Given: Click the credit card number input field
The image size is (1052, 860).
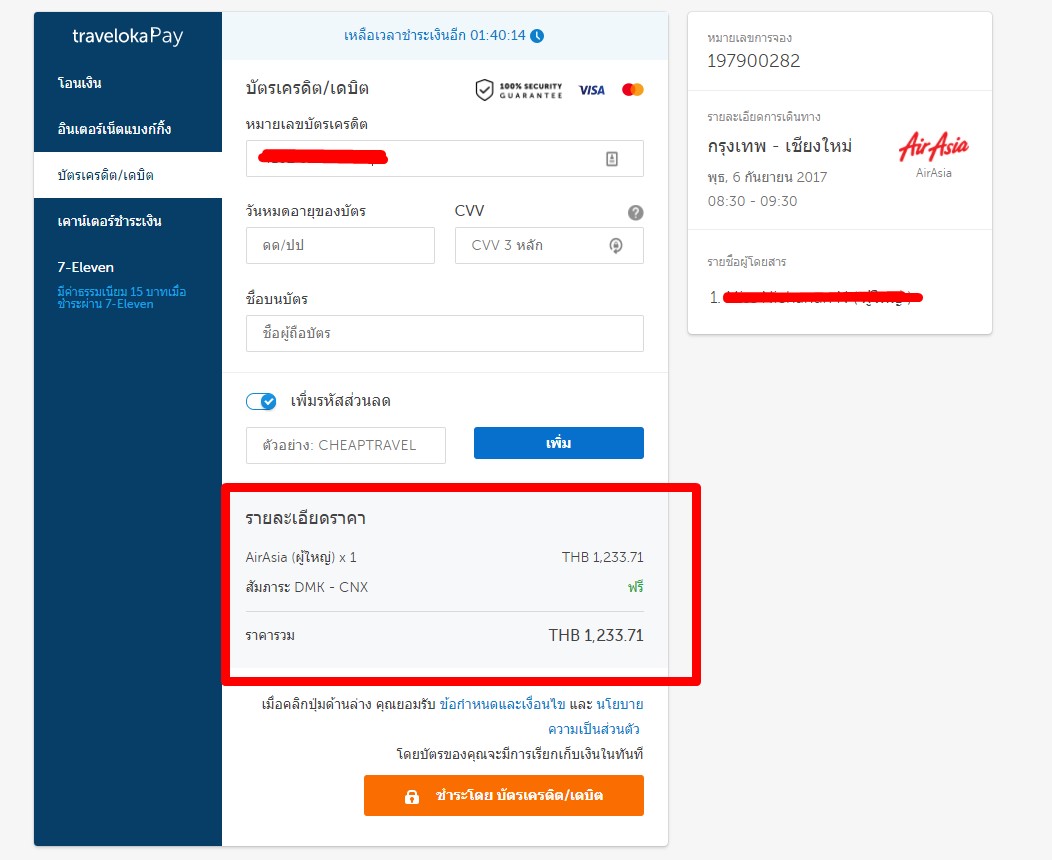Looking at the screenshot, I should [445, 159].
